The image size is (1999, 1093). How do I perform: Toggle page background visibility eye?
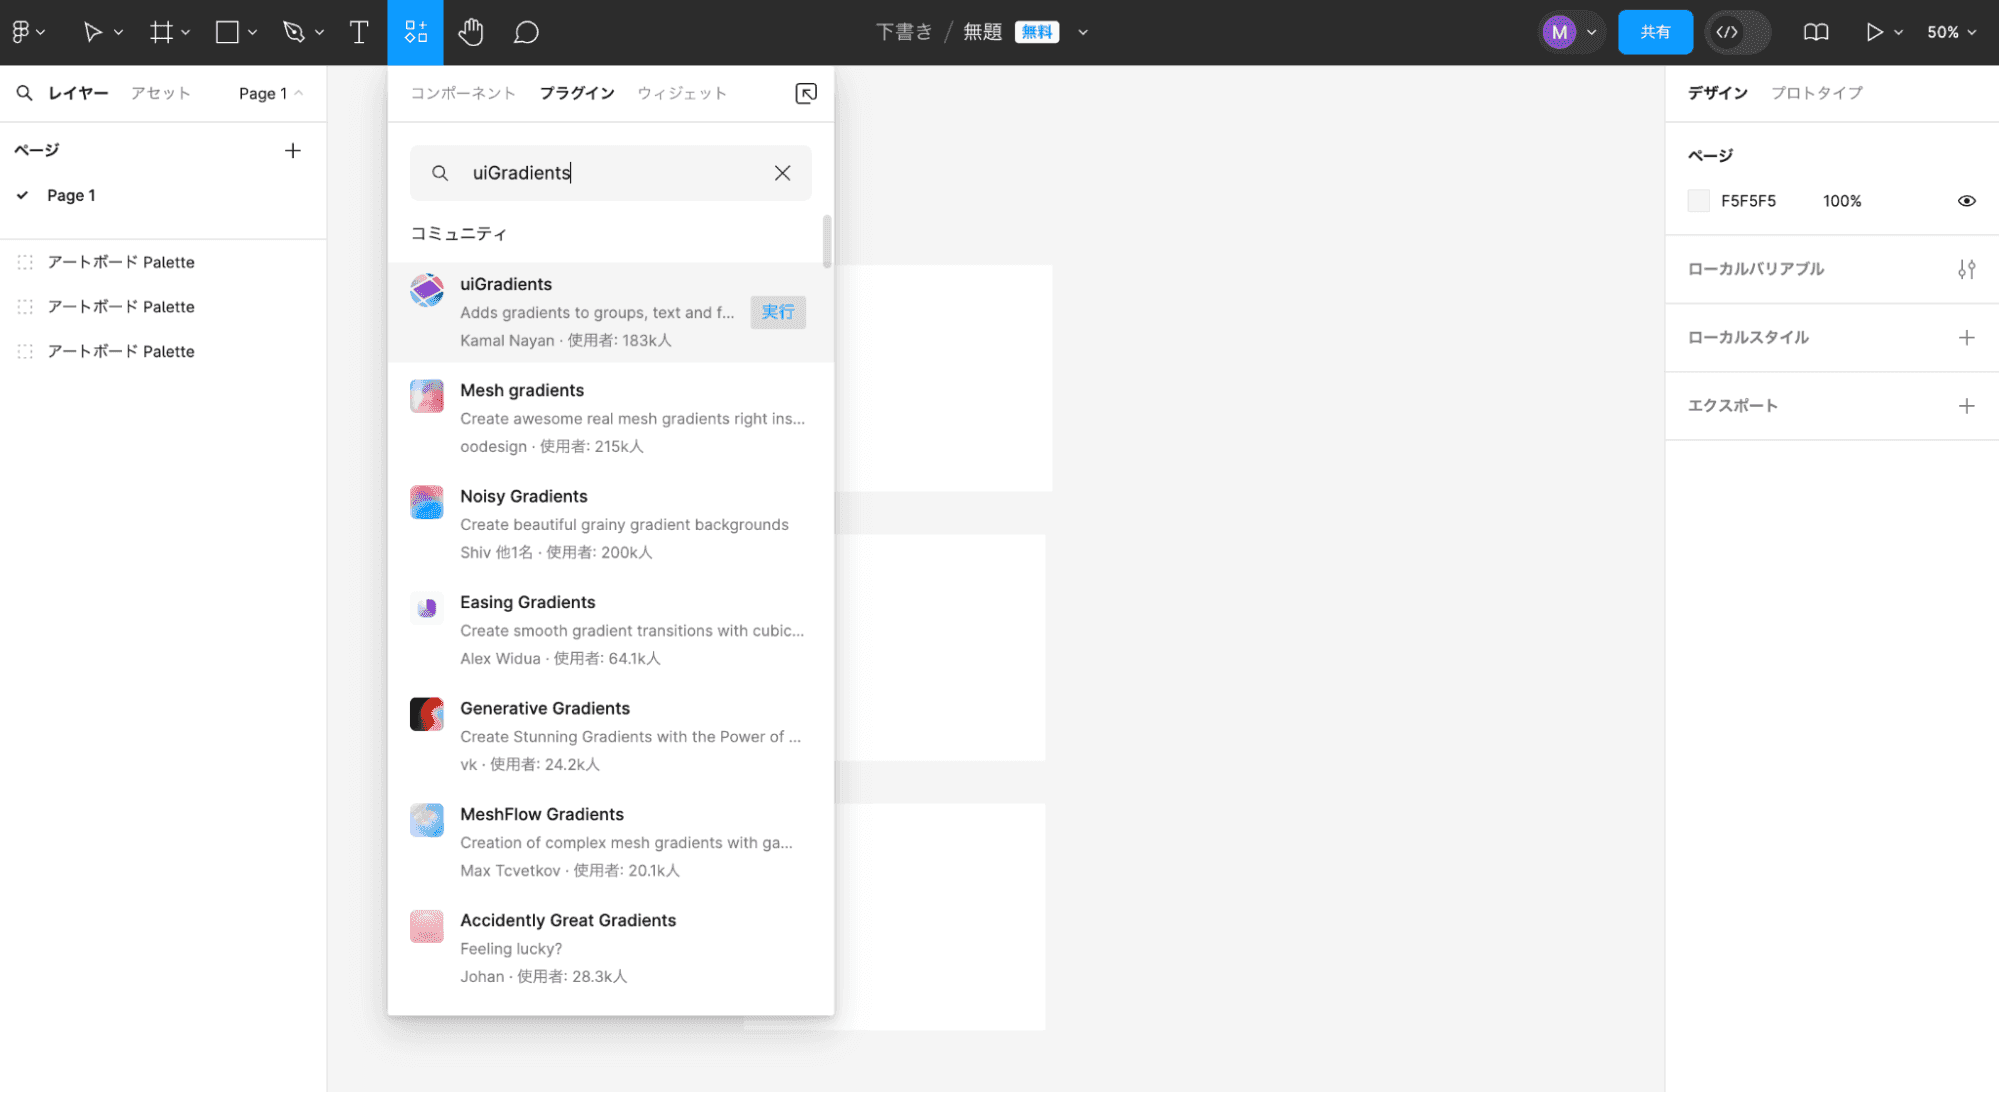pyautogui.click(x=1966, y=201)
